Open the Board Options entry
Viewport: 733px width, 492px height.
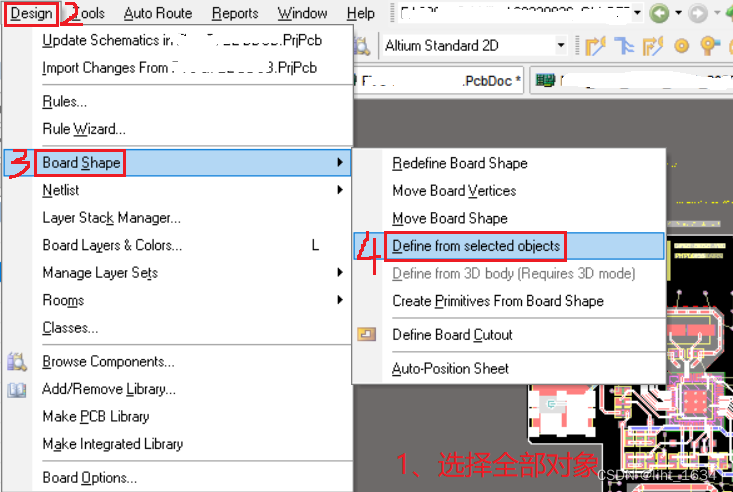coord(90,478)
